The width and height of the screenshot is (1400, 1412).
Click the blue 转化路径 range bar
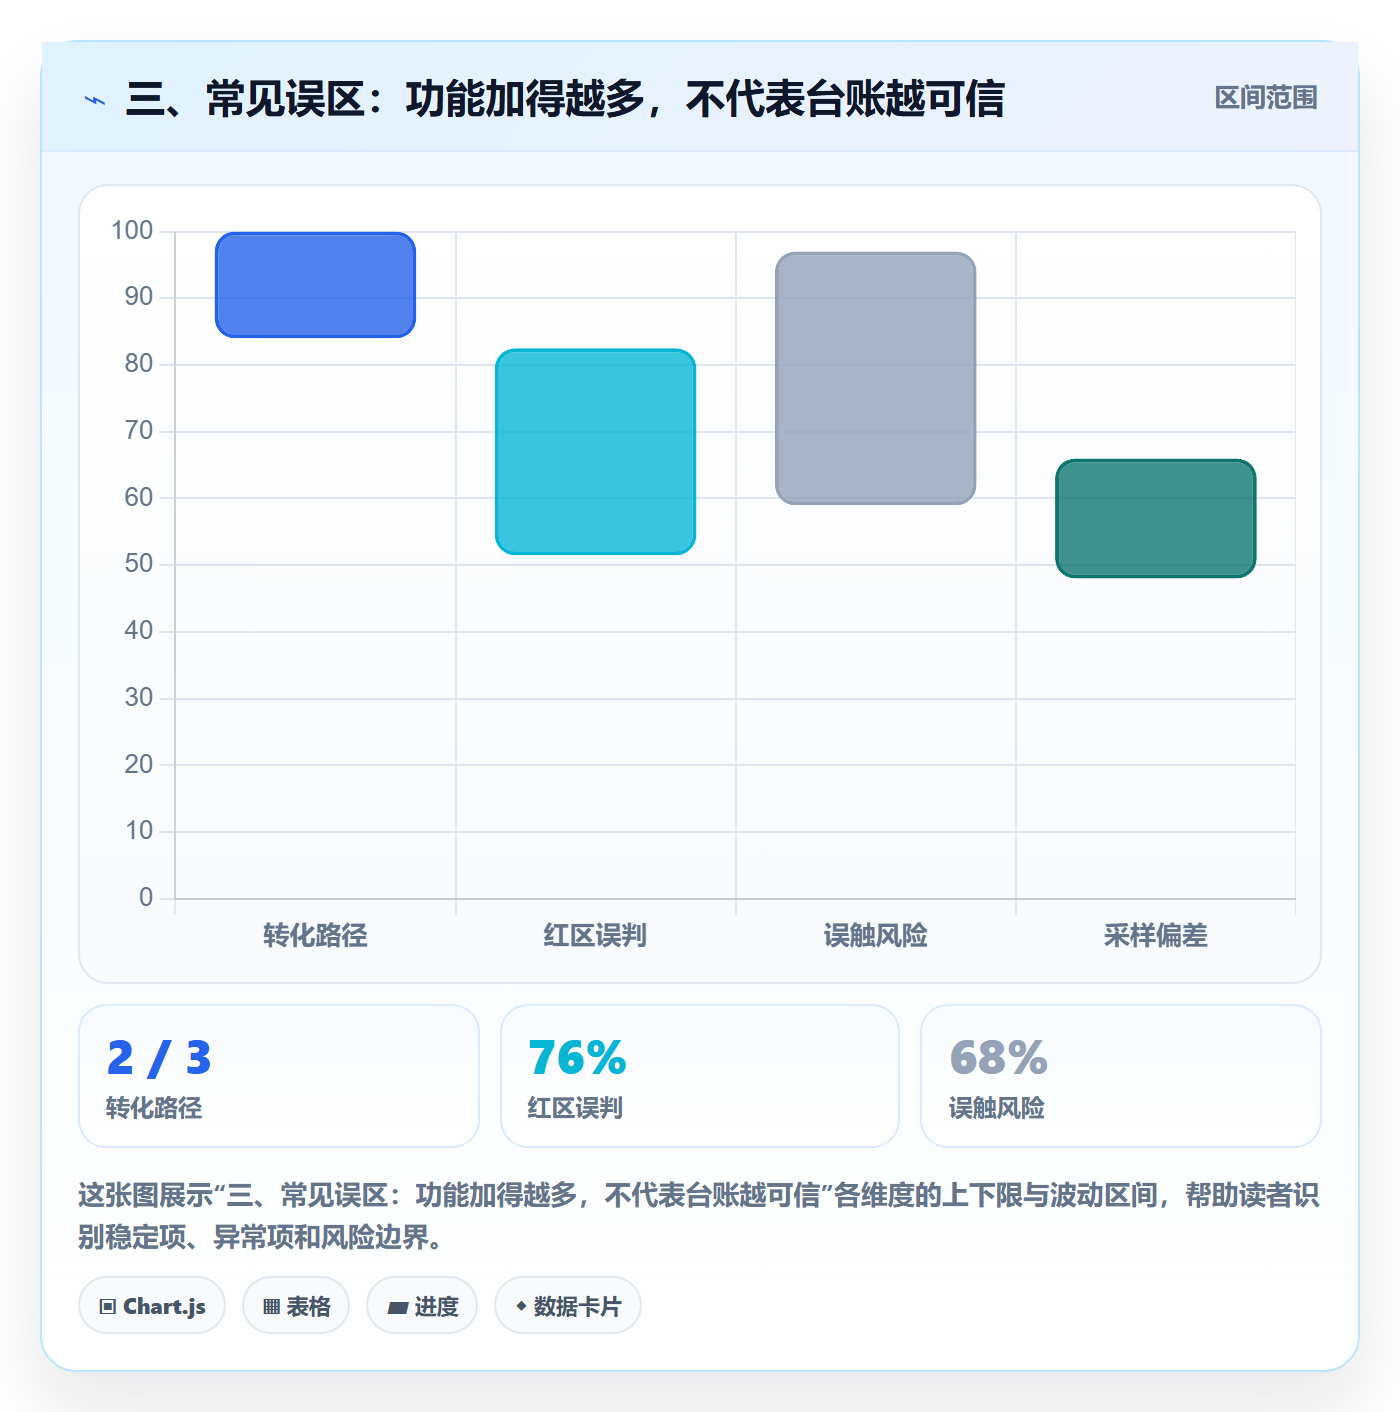click(315, 285)
